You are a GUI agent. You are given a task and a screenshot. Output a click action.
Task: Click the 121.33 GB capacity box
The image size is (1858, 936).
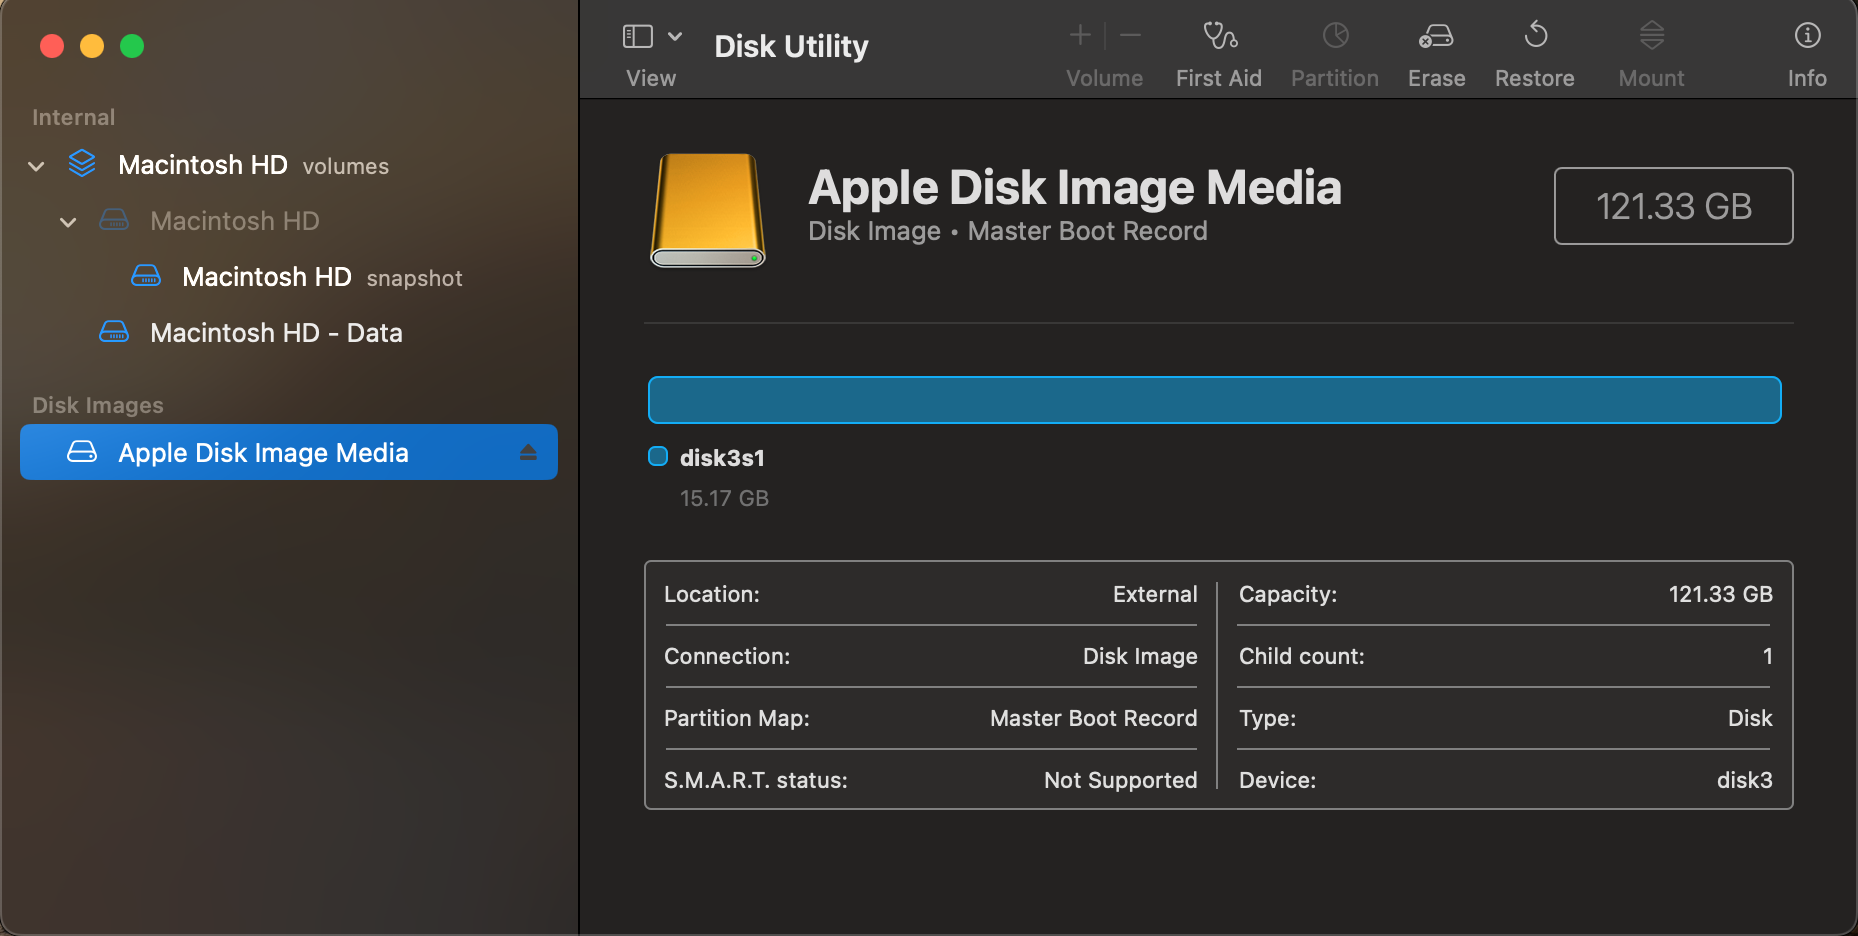[1673, 206]
